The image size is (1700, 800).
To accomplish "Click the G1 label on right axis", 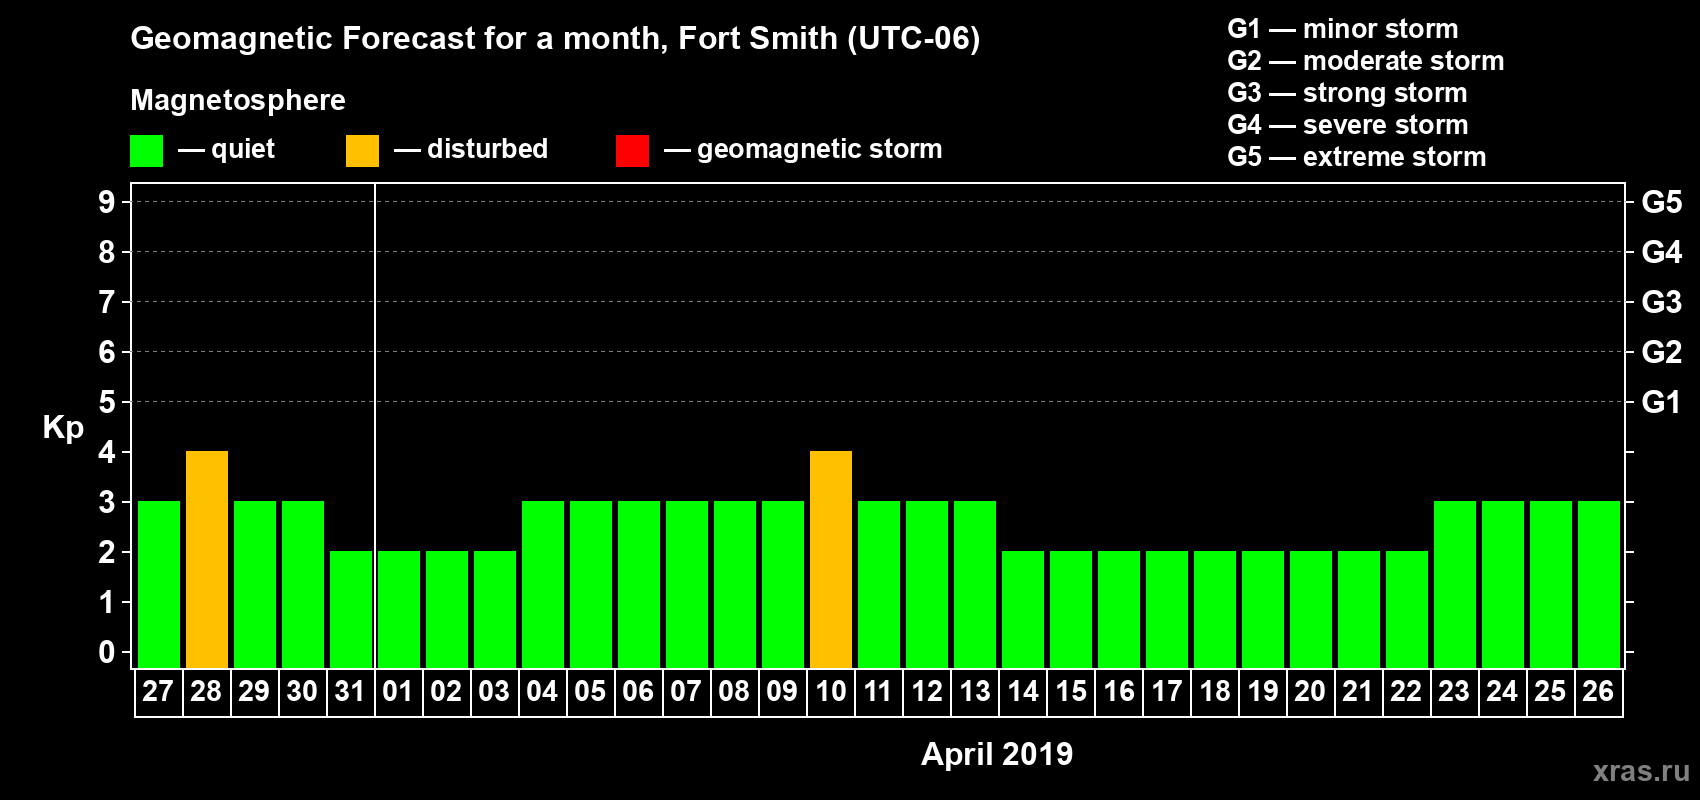I will coord(1662,402).
